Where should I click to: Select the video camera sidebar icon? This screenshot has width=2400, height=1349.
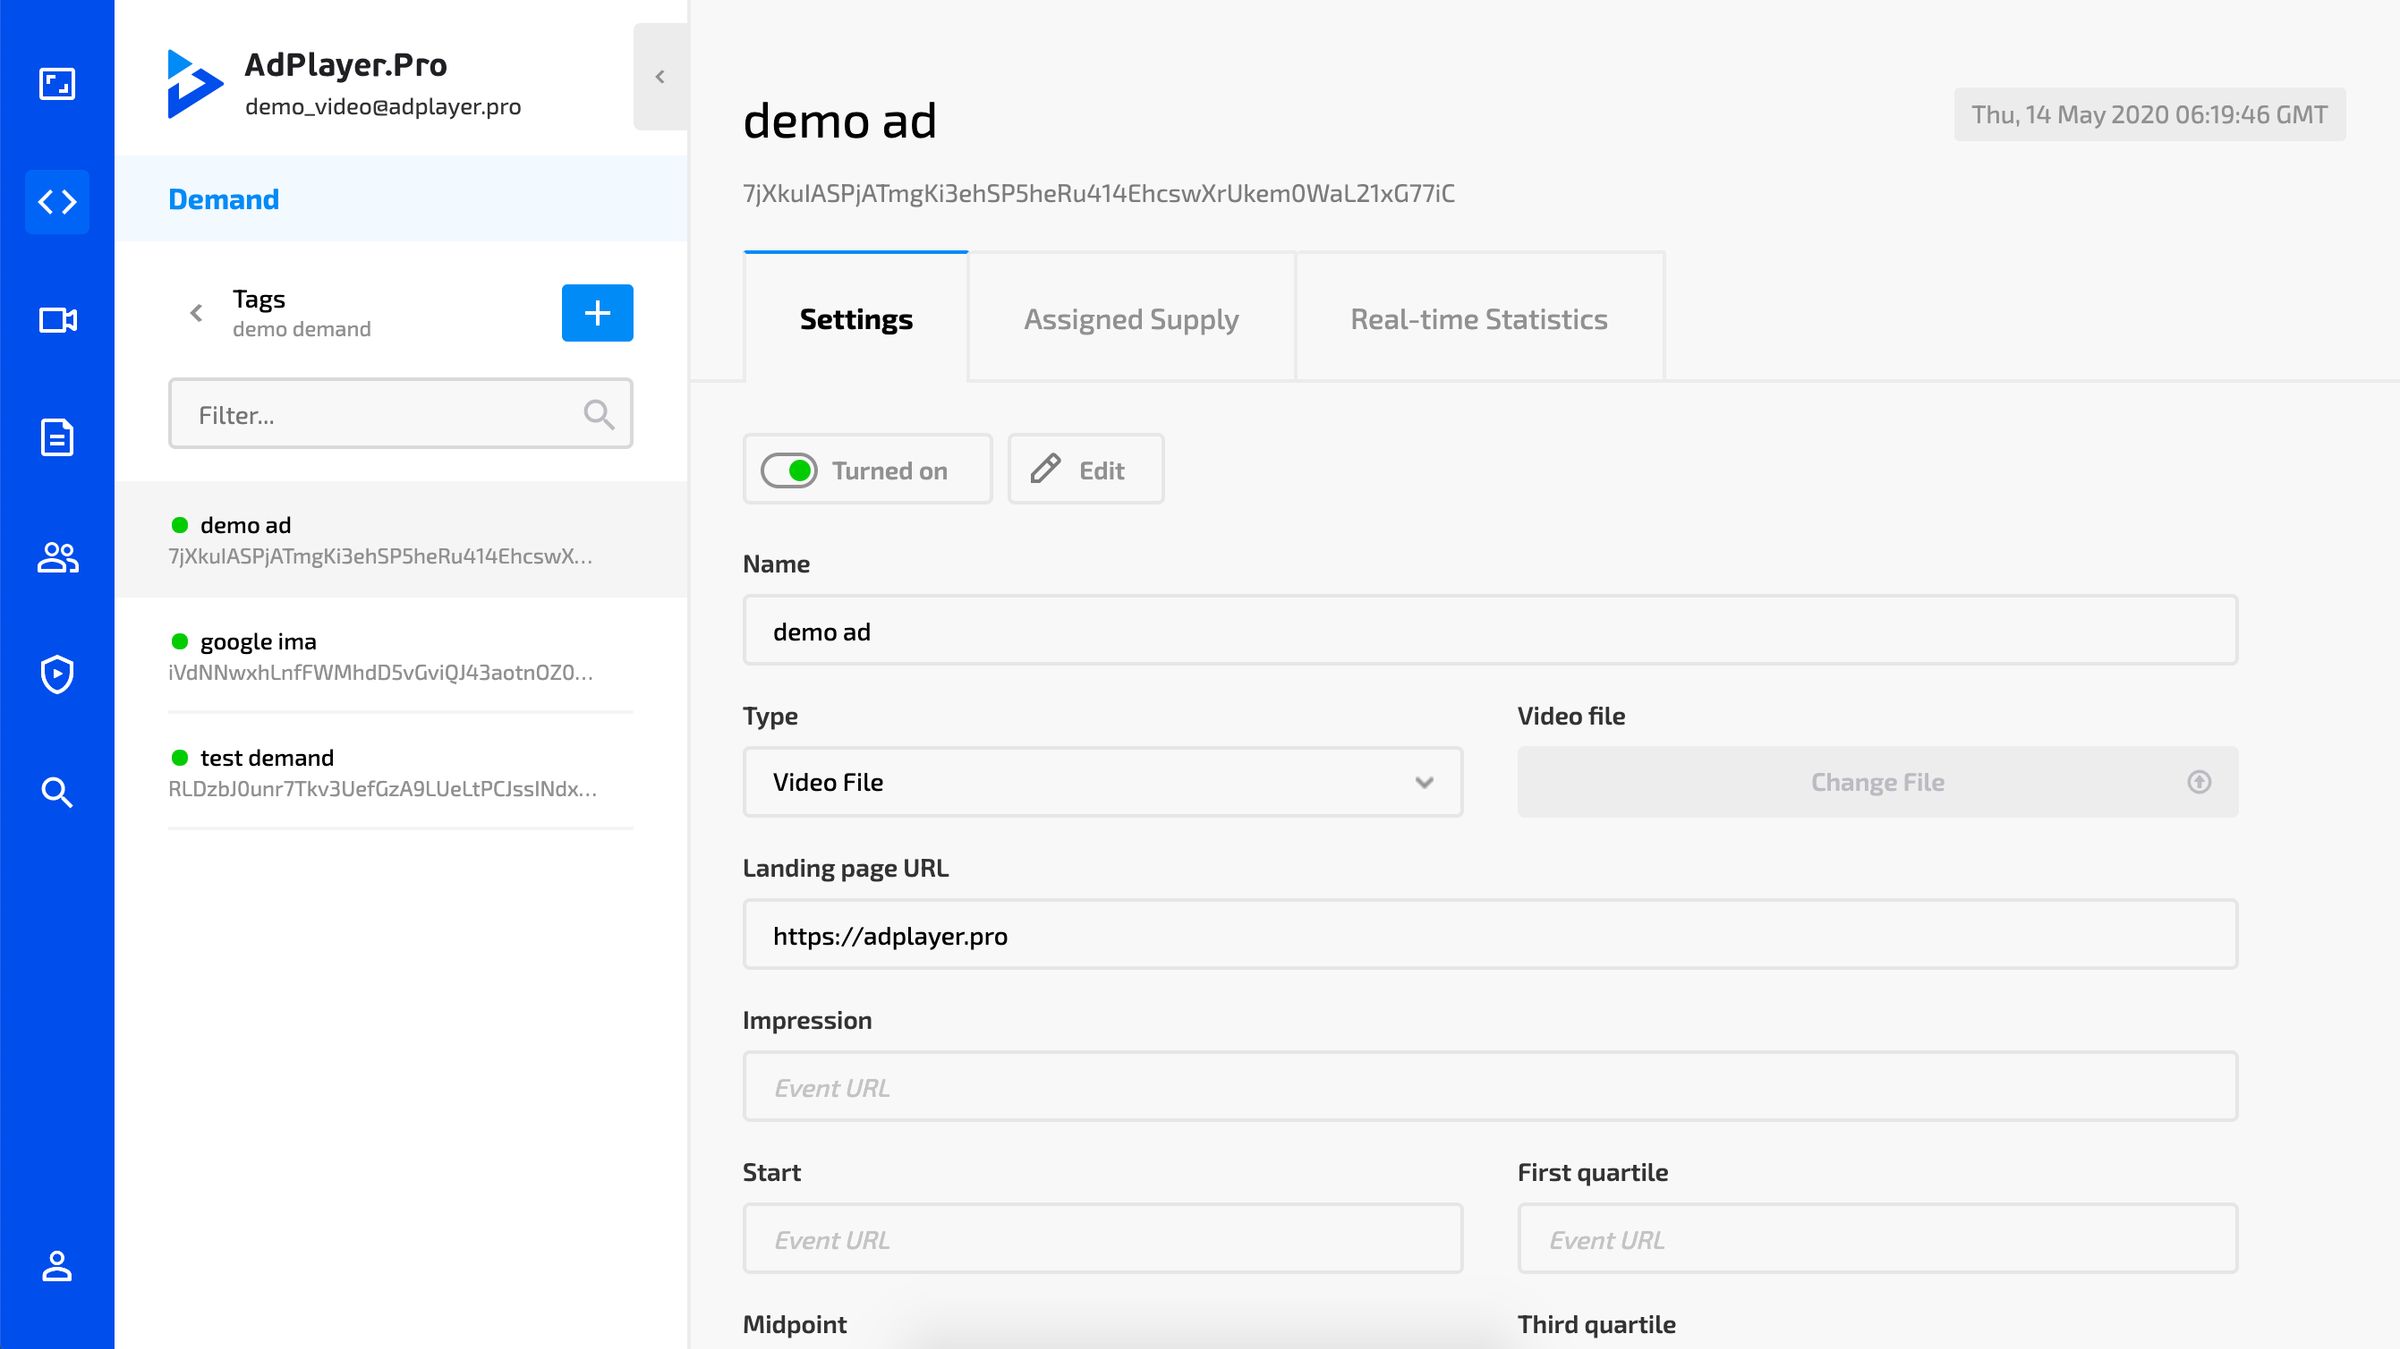57,320
